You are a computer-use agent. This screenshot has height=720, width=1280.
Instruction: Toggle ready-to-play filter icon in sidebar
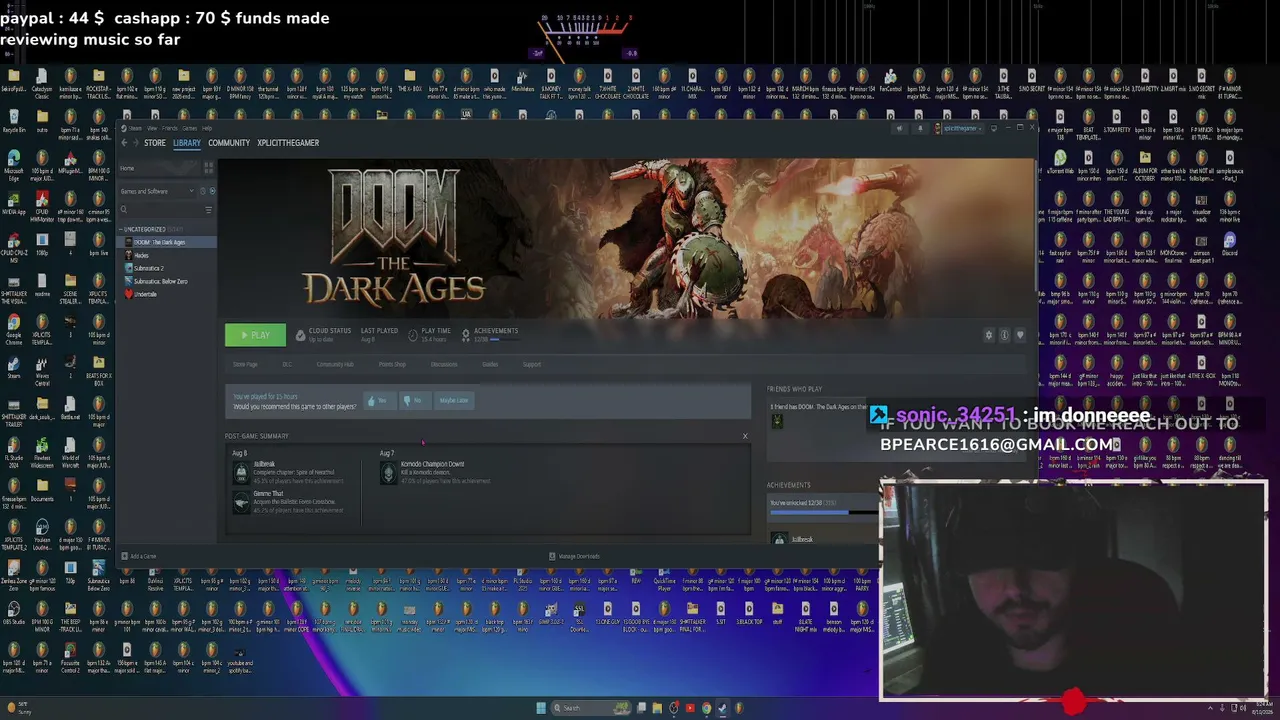tap(211, 191)
